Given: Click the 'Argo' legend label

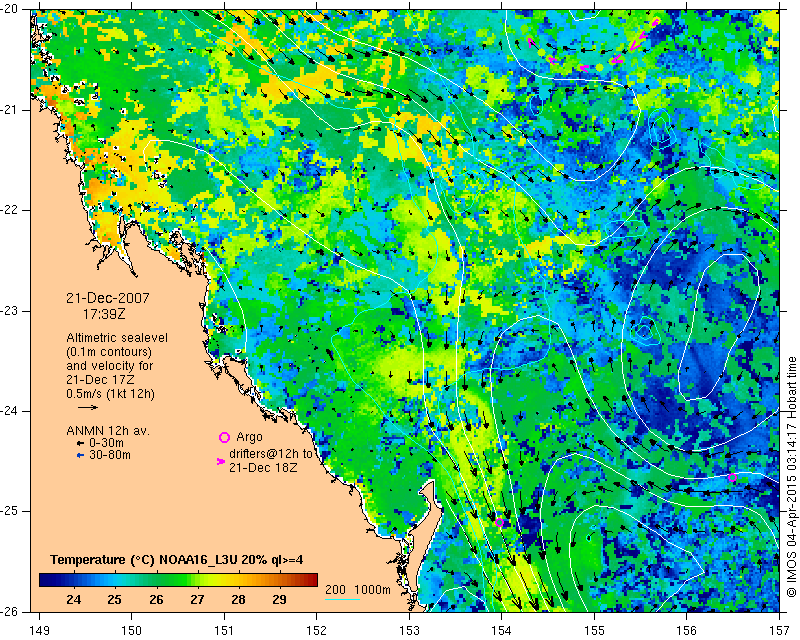Looking at the screenshot, I should (249, 437).
